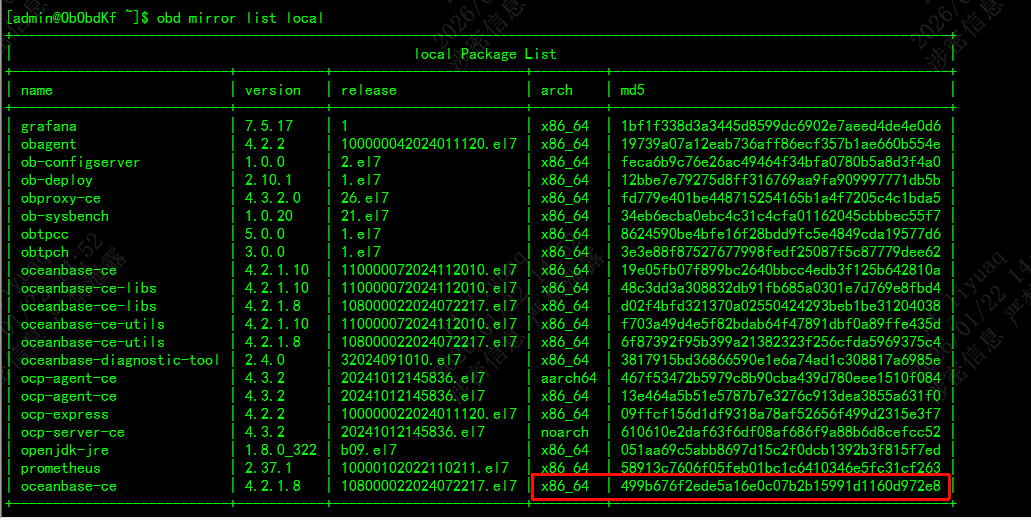Click the oceanbase-diagnostic-tool package name
This screenshot has width=1031, height=520.
[120, 360]
